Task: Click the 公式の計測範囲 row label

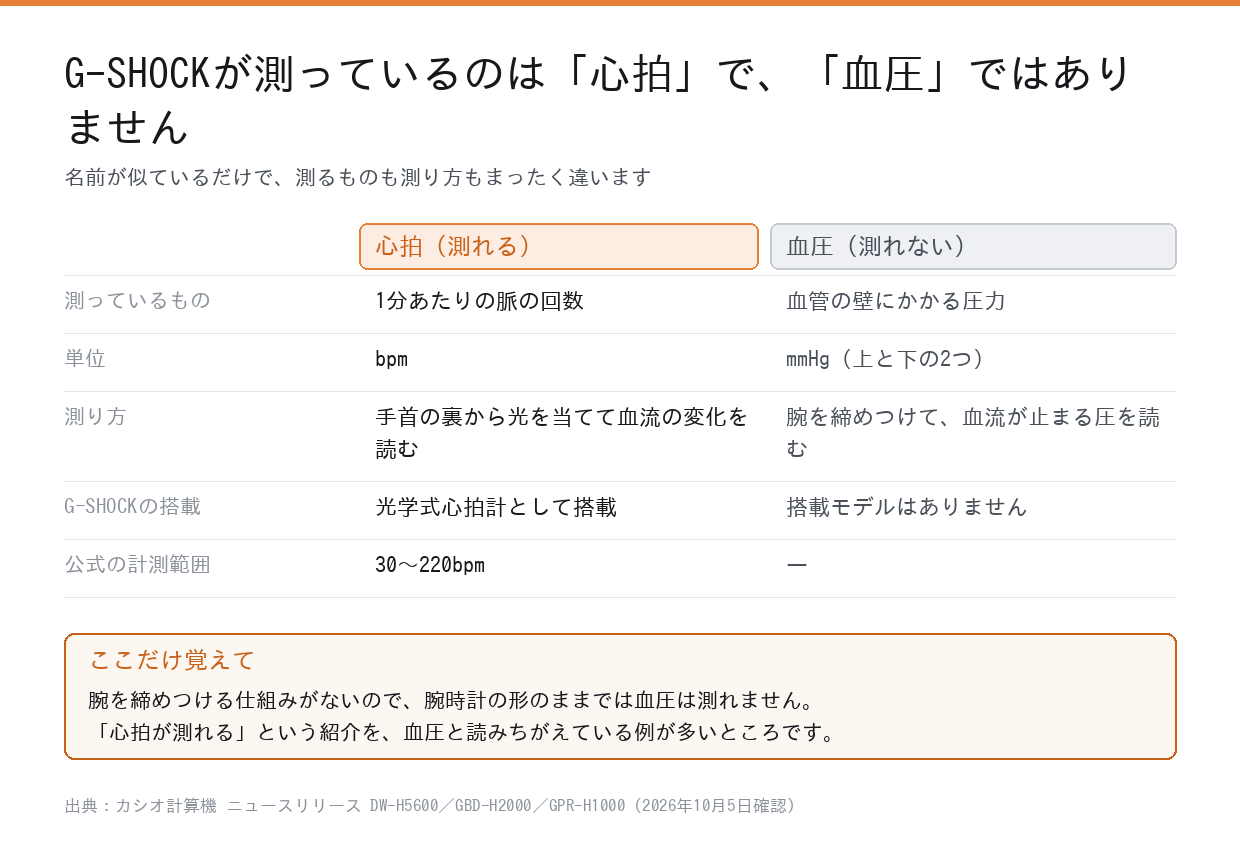Action: click(137, 565)
